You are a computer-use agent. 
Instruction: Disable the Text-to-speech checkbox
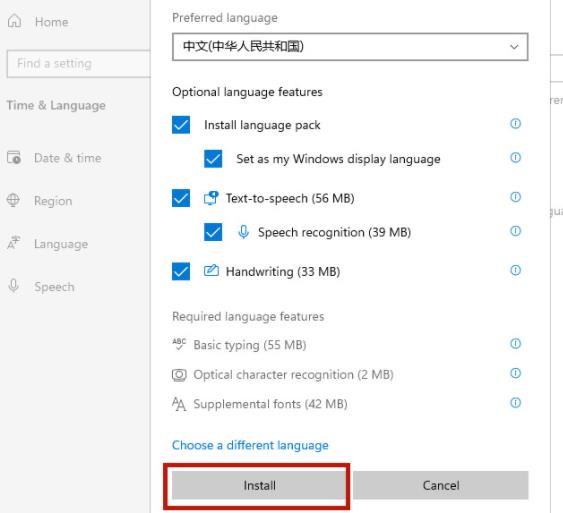point(181,198)
